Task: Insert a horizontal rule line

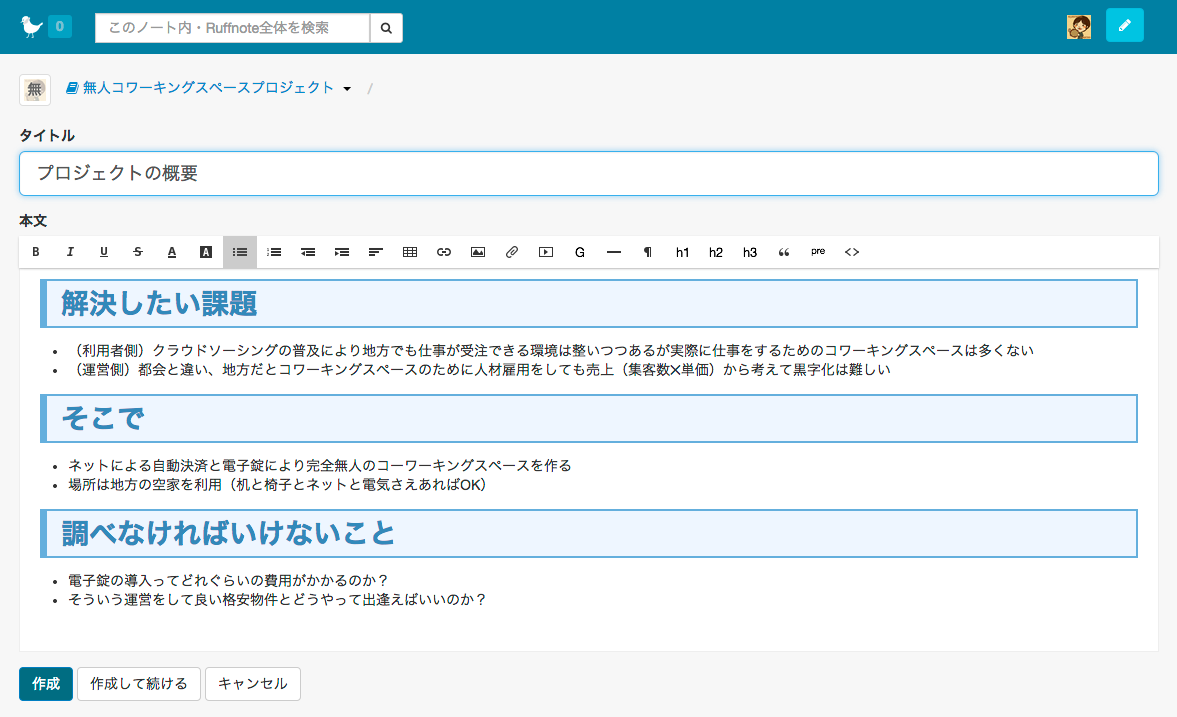Action: [x=614, y=252]
